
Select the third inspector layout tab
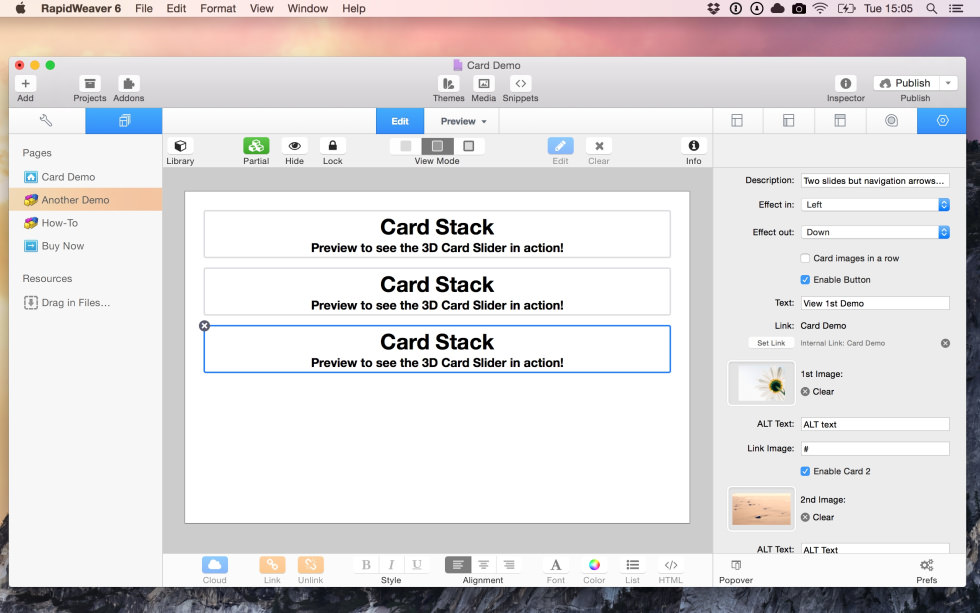pyautogui.click(x=840, y=121)
